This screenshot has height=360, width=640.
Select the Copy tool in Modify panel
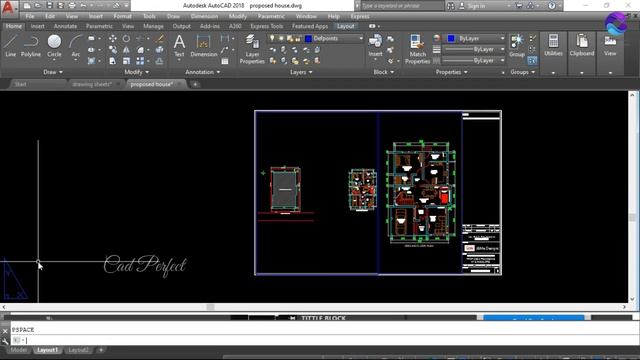[113, 49]
